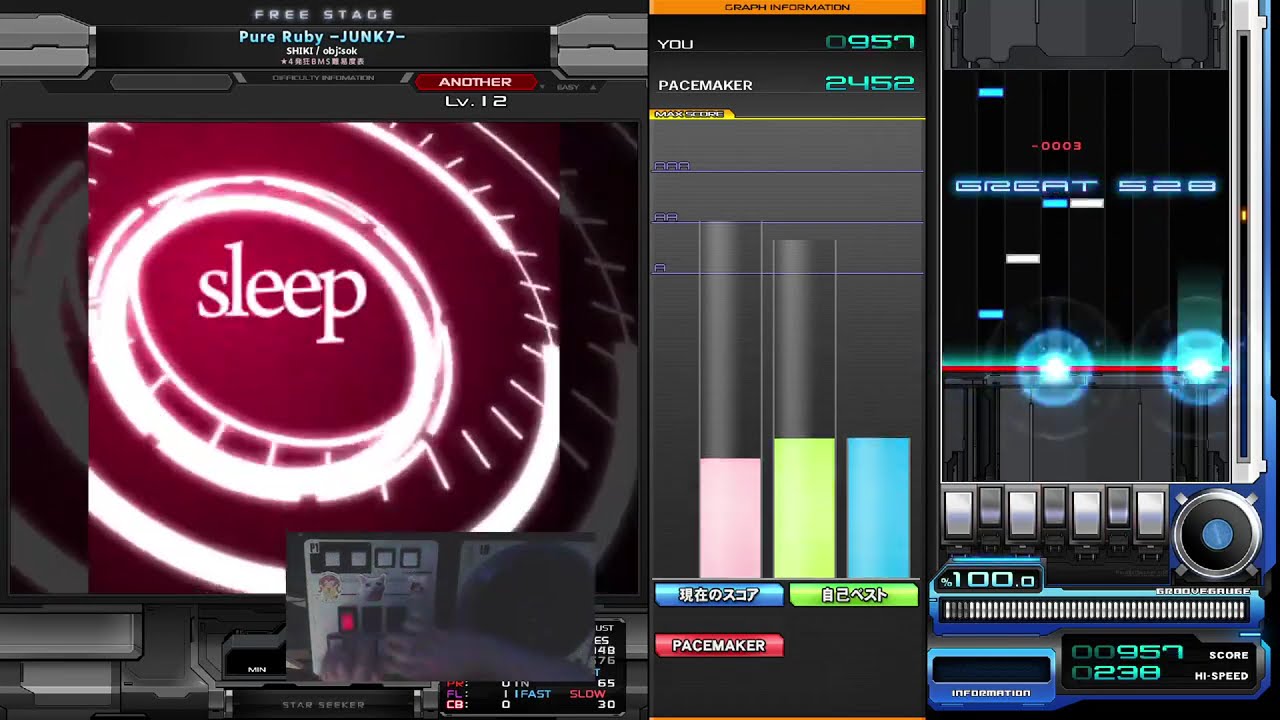Click the blue falling note at the lane top
Image resolution: width=1280 pixels, height=720 pixels.
tap(990, 93)
